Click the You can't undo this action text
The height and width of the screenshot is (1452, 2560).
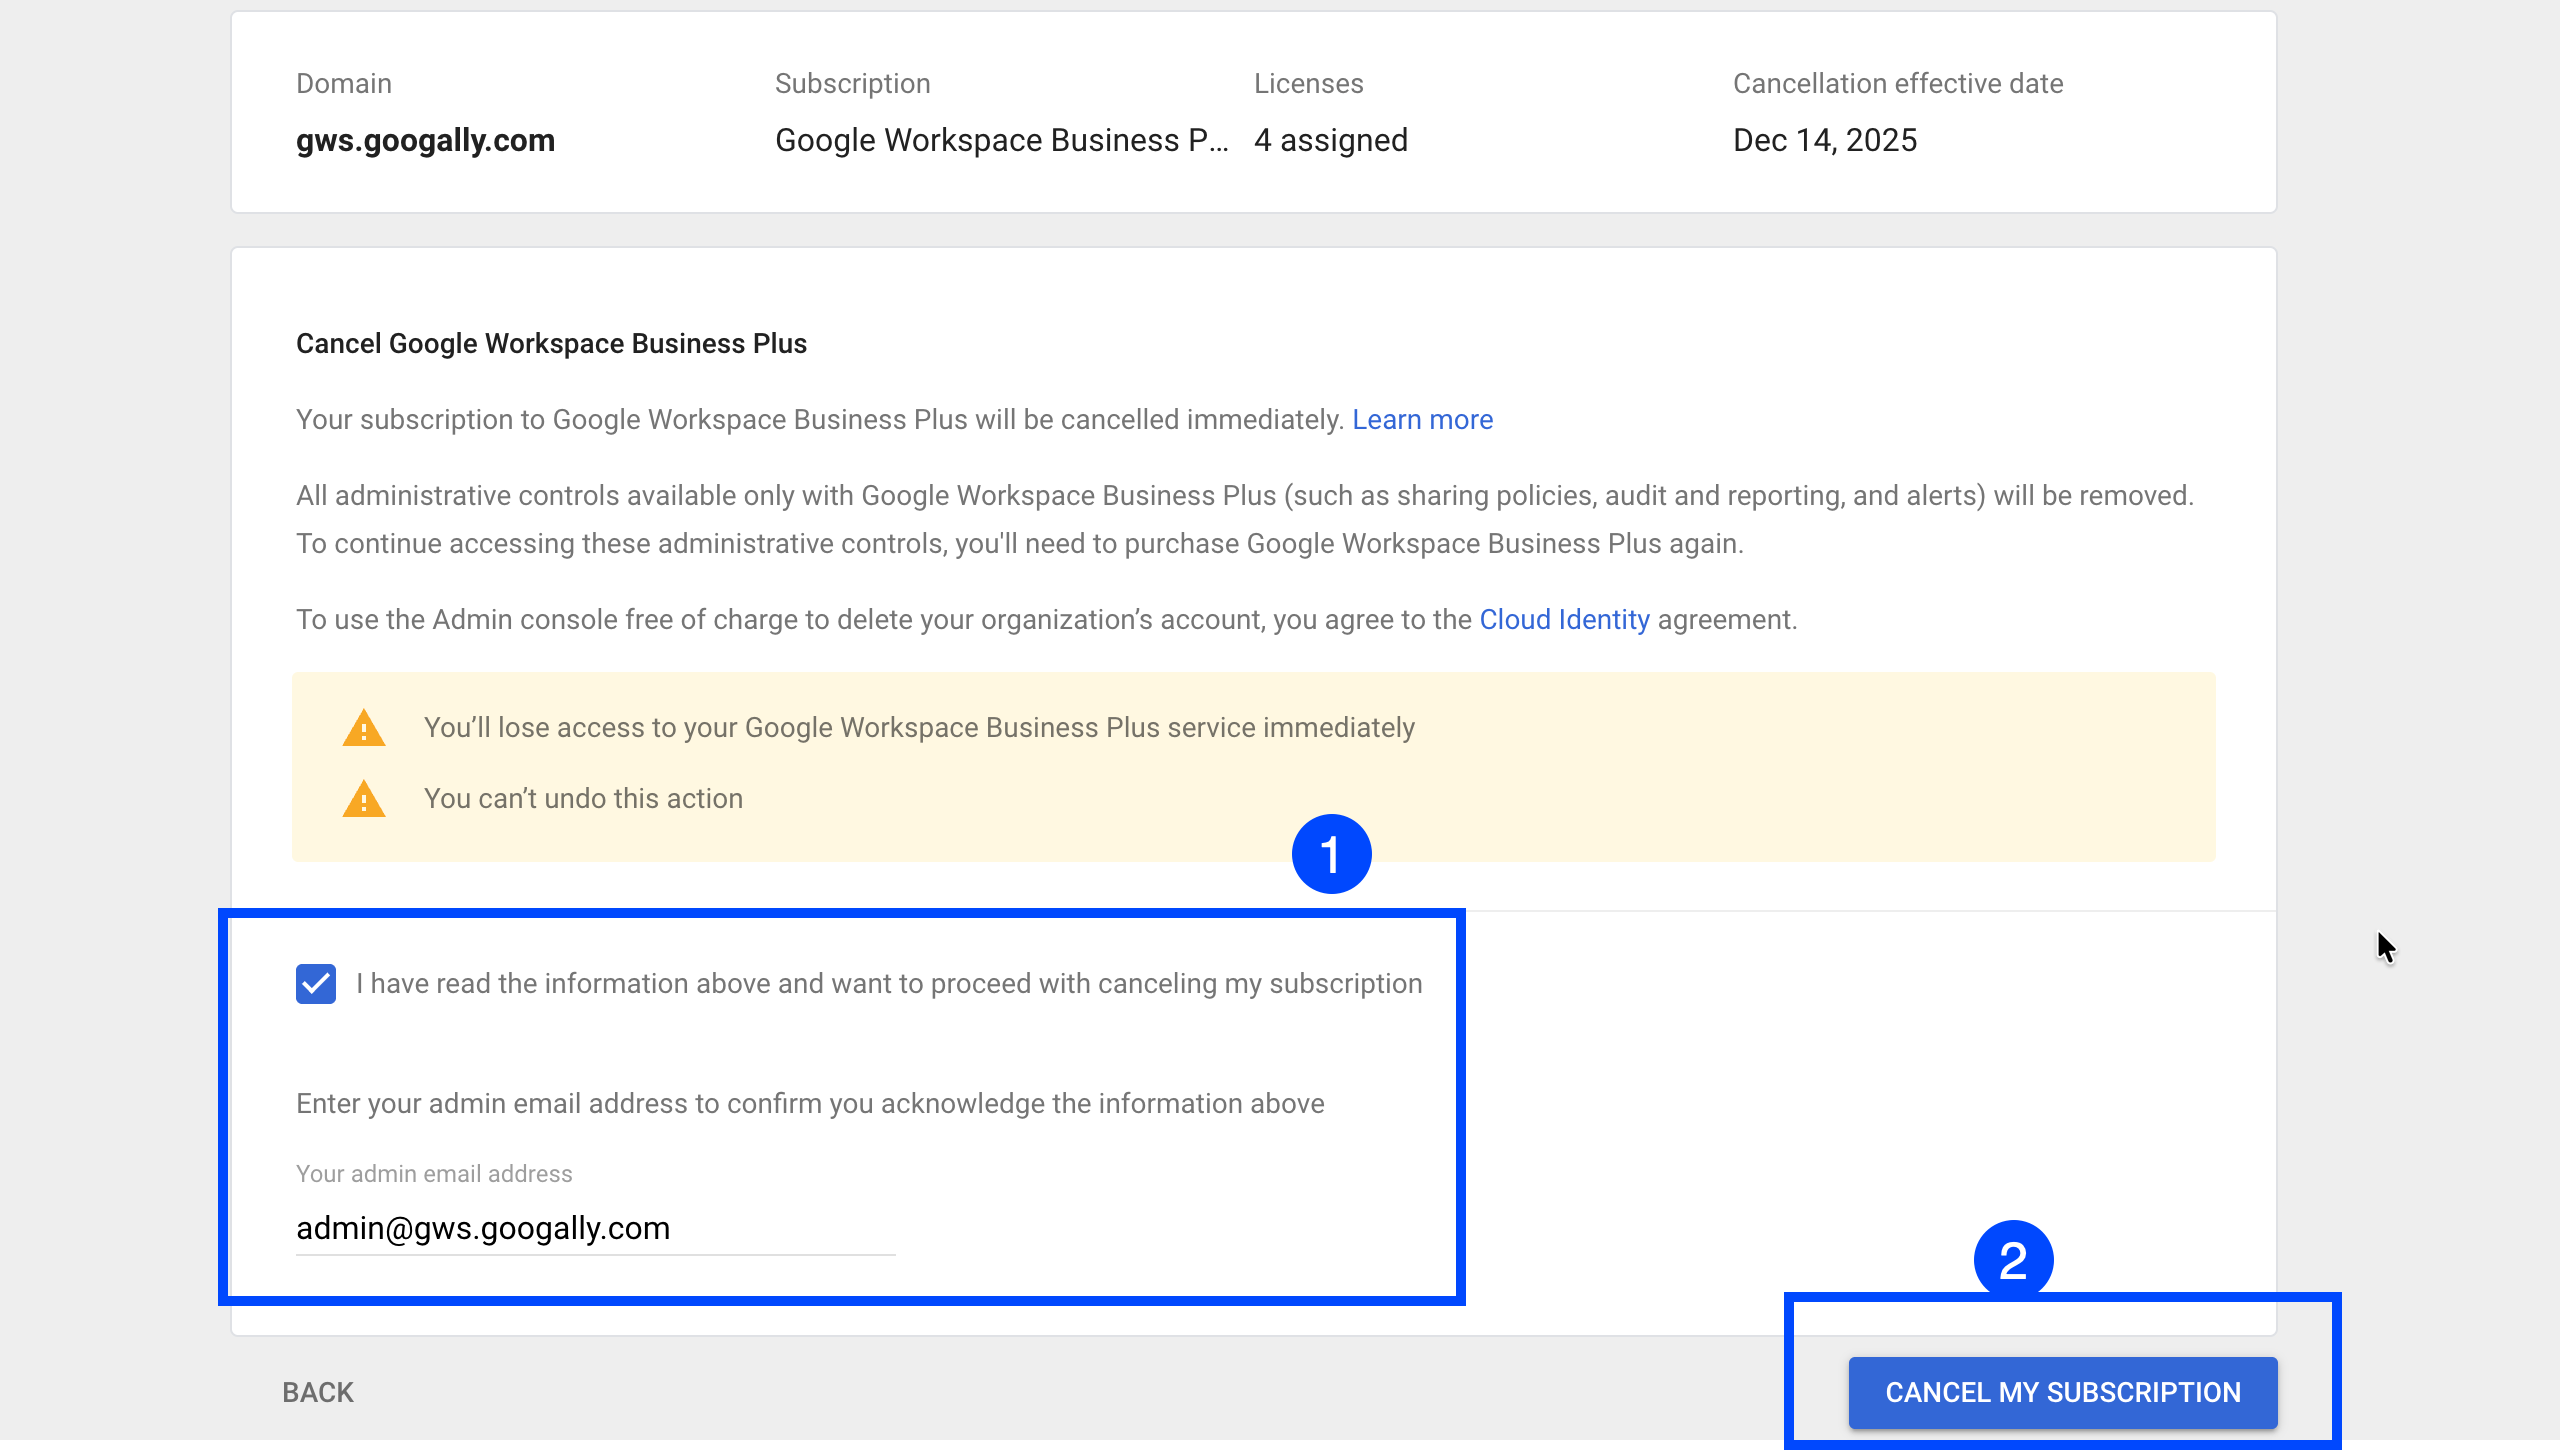pyautogui.click(x=583, y=799)
